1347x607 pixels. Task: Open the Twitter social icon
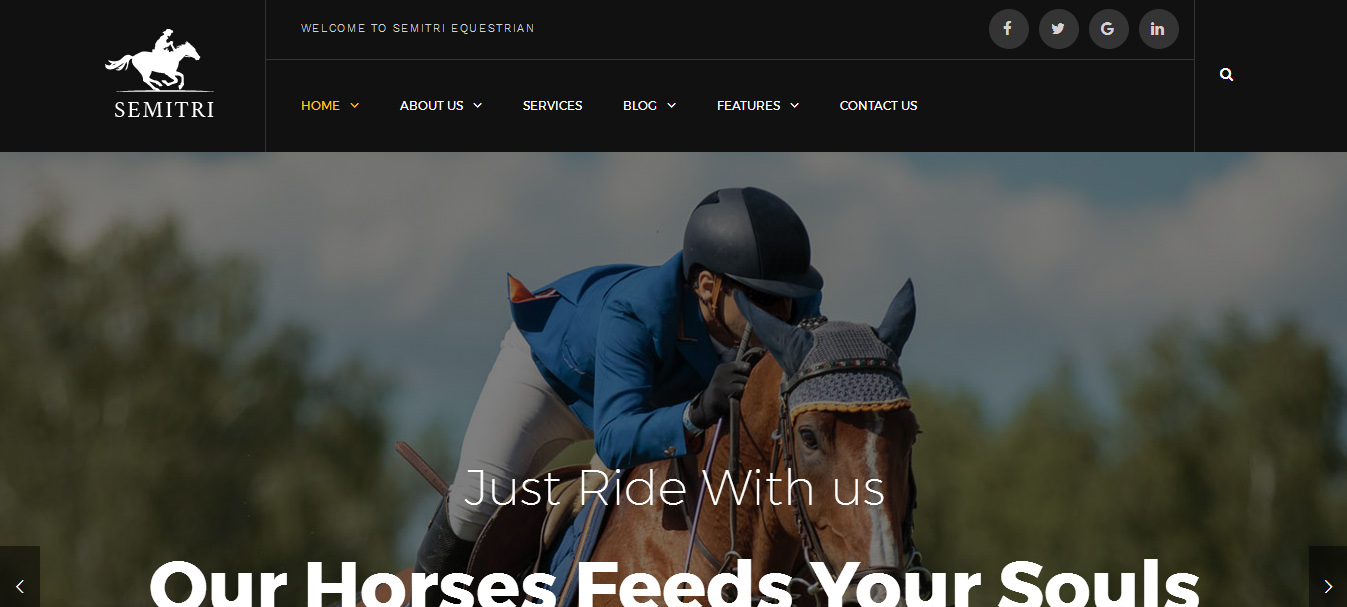pos(1058,29)
